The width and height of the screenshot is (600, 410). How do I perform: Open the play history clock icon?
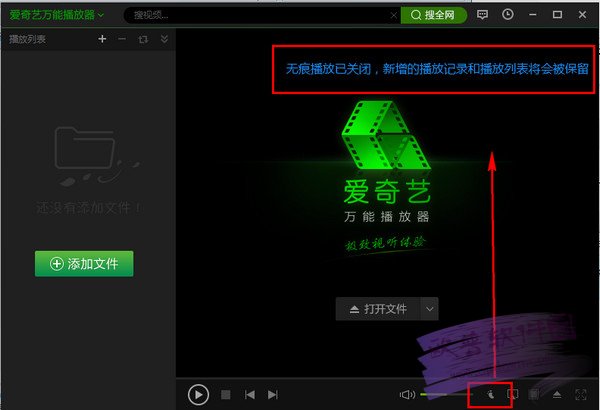tap(507, 15)
